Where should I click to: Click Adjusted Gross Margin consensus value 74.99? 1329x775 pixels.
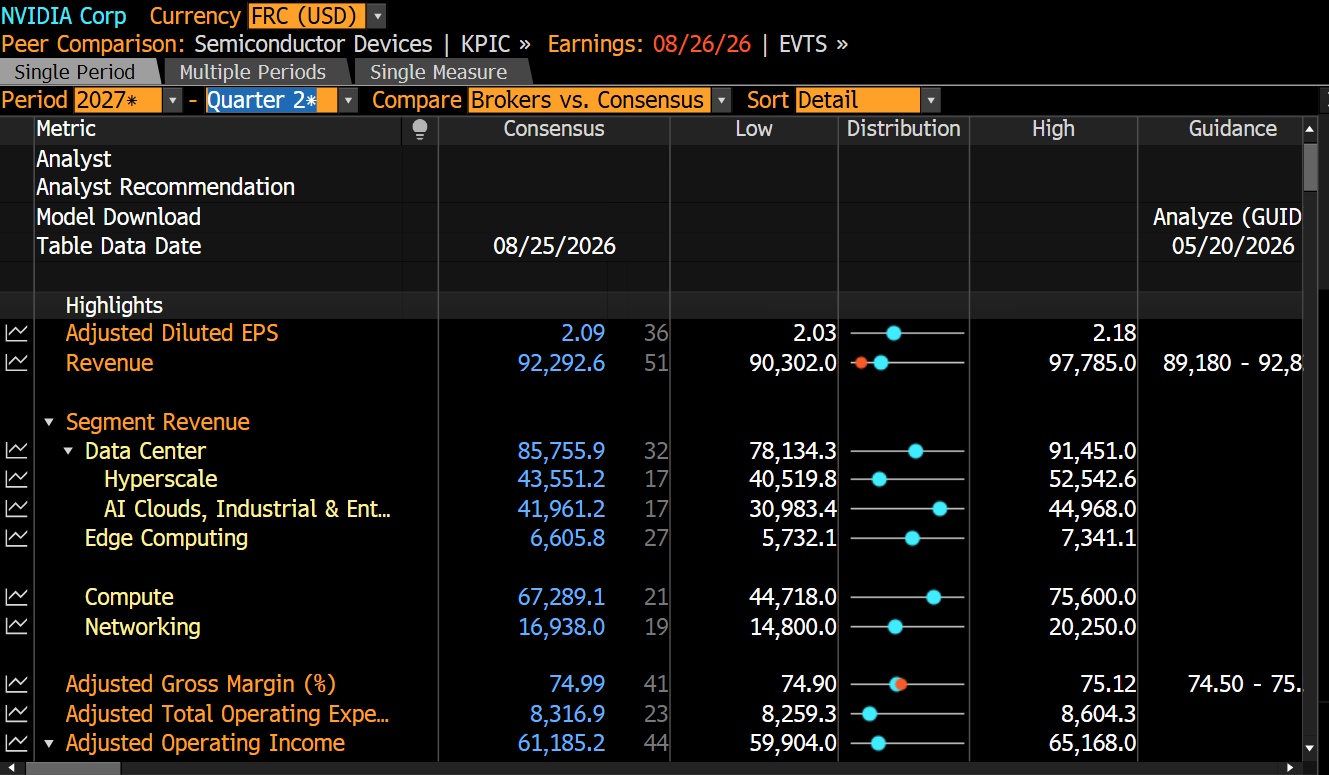[577, 684]
